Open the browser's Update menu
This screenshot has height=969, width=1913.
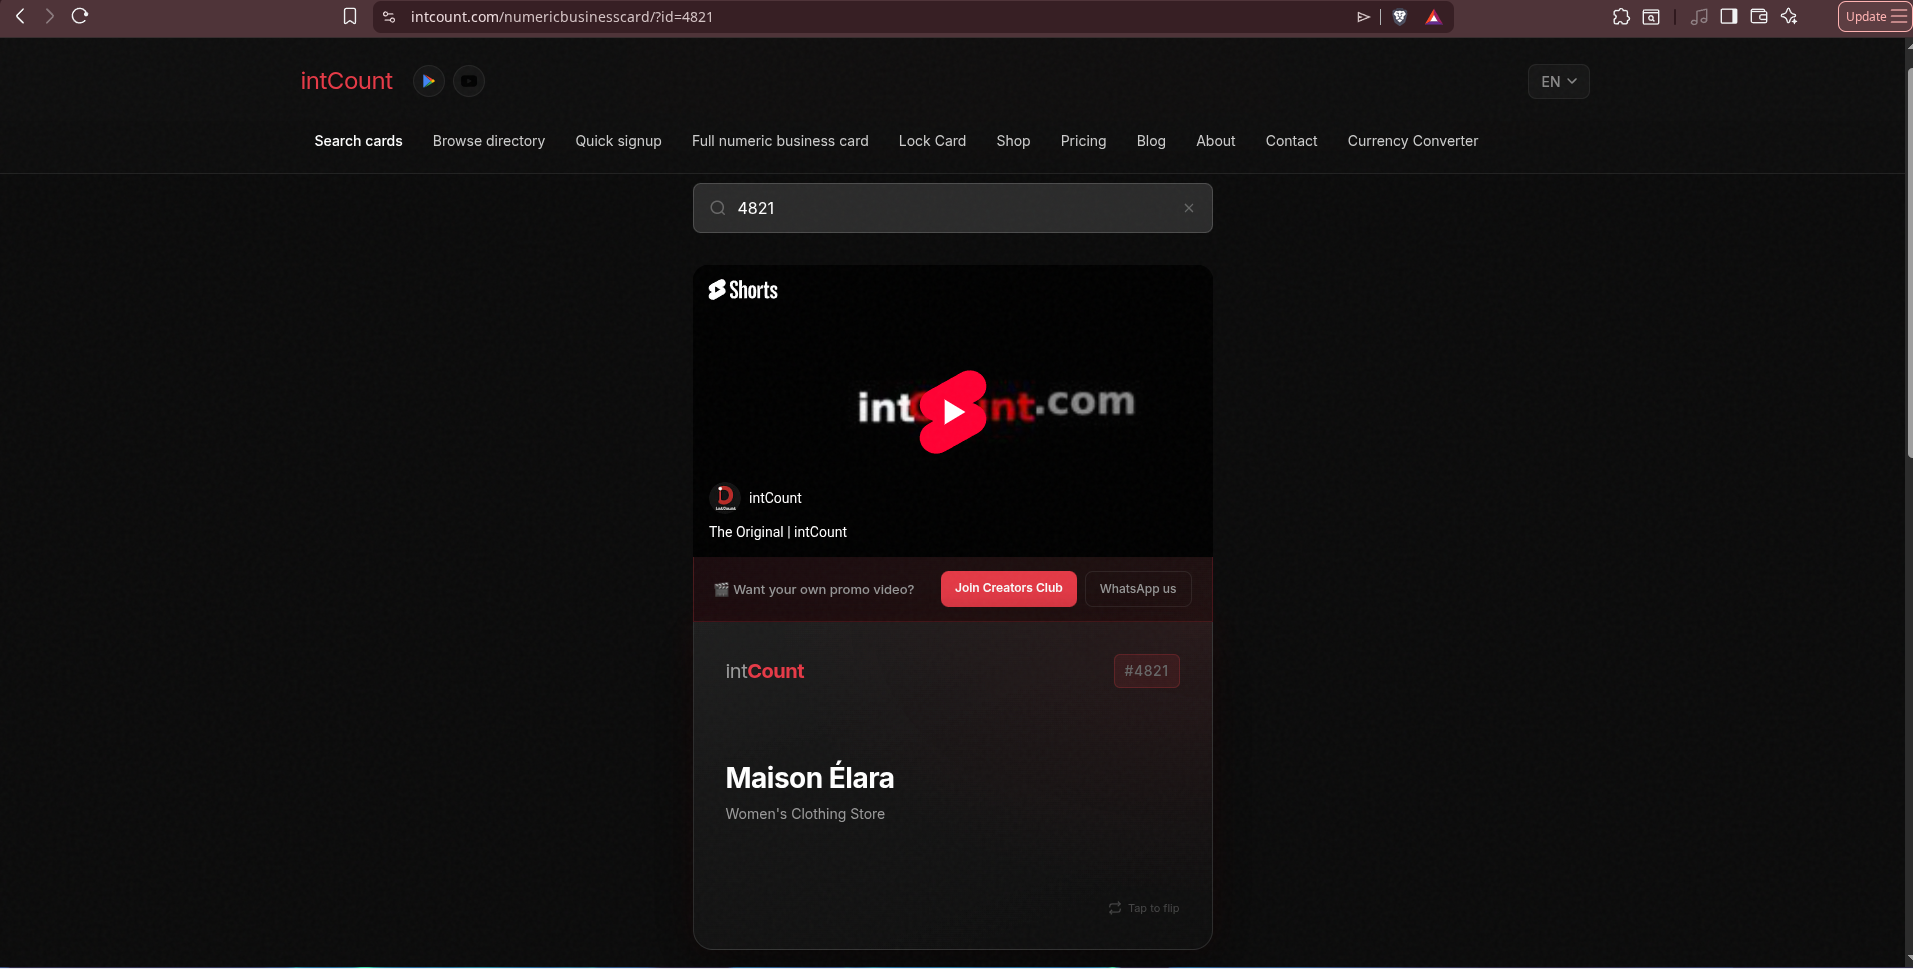1875,16
